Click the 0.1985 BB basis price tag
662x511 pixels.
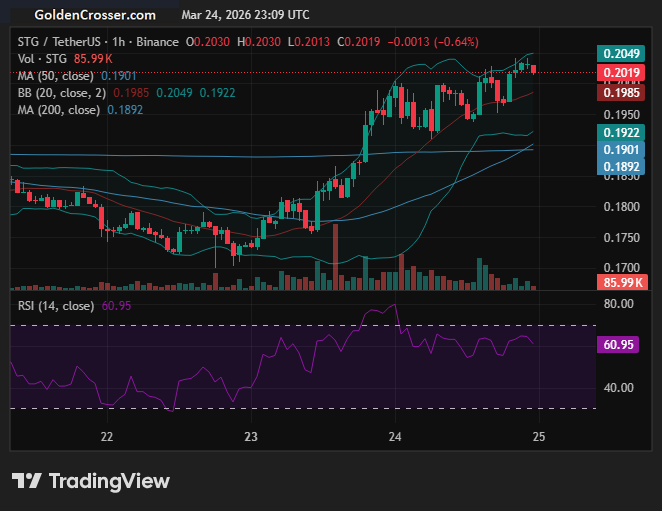point(621,92)
